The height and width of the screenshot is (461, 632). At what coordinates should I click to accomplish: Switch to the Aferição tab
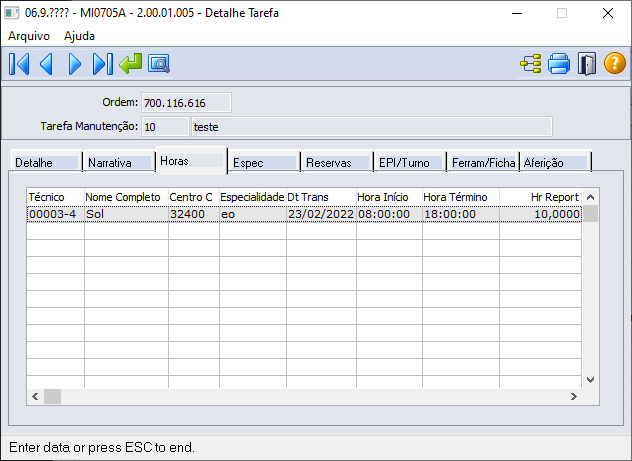556,162
